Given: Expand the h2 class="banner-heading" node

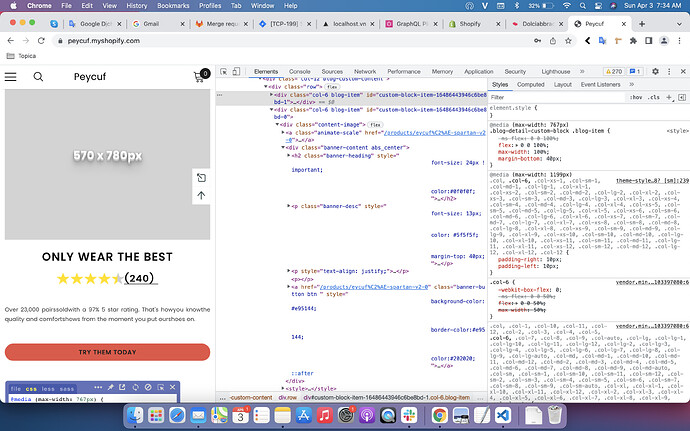Looking at the screenshot, I should point(289,155).
